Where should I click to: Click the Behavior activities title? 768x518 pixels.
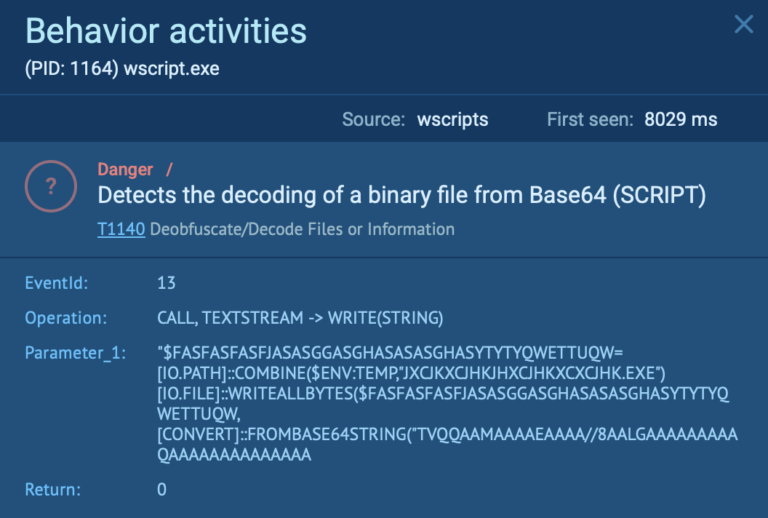(x=165, y=31)
